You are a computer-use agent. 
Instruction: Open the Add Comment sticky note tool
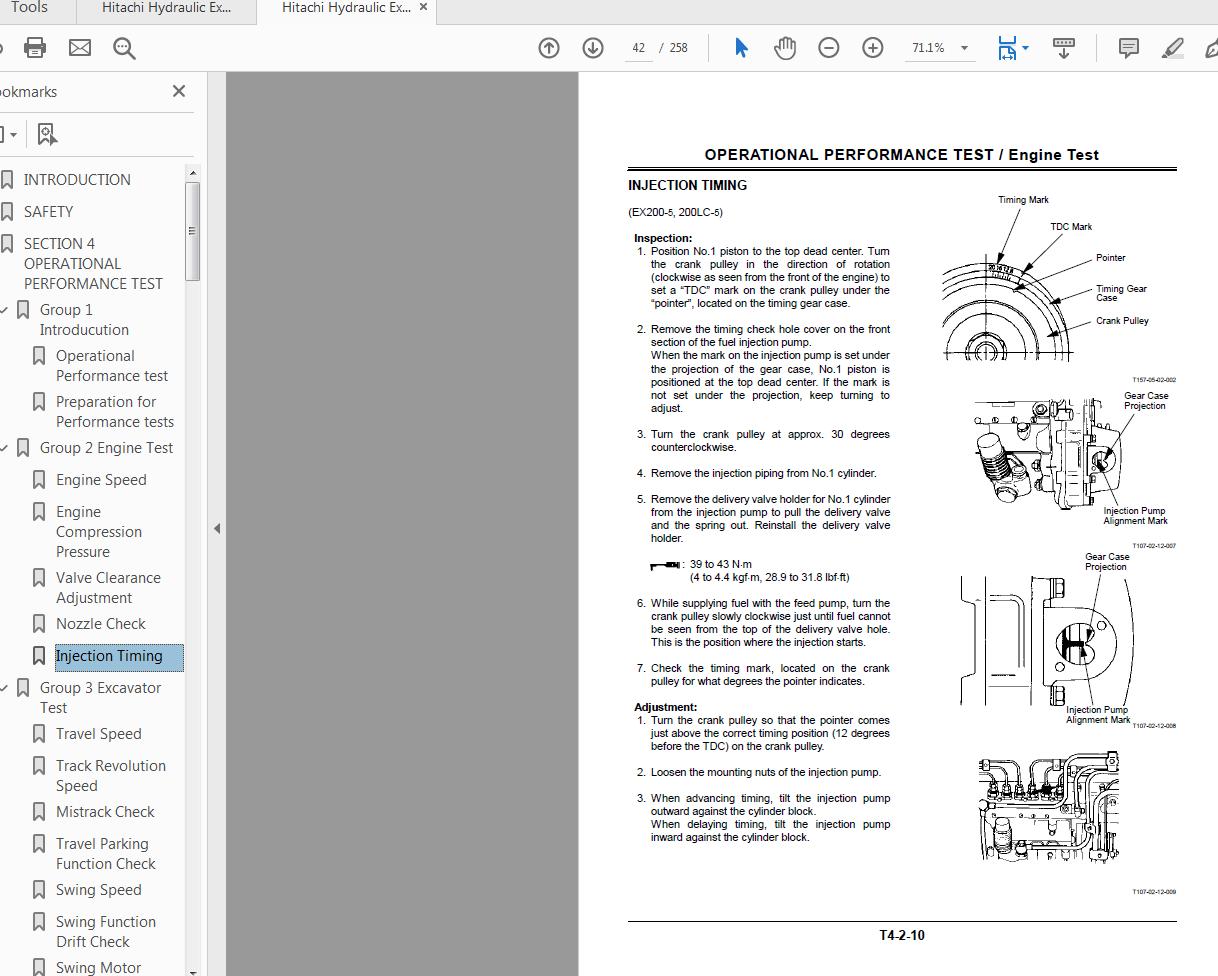pyautogui.click(x=1128, y=47)
